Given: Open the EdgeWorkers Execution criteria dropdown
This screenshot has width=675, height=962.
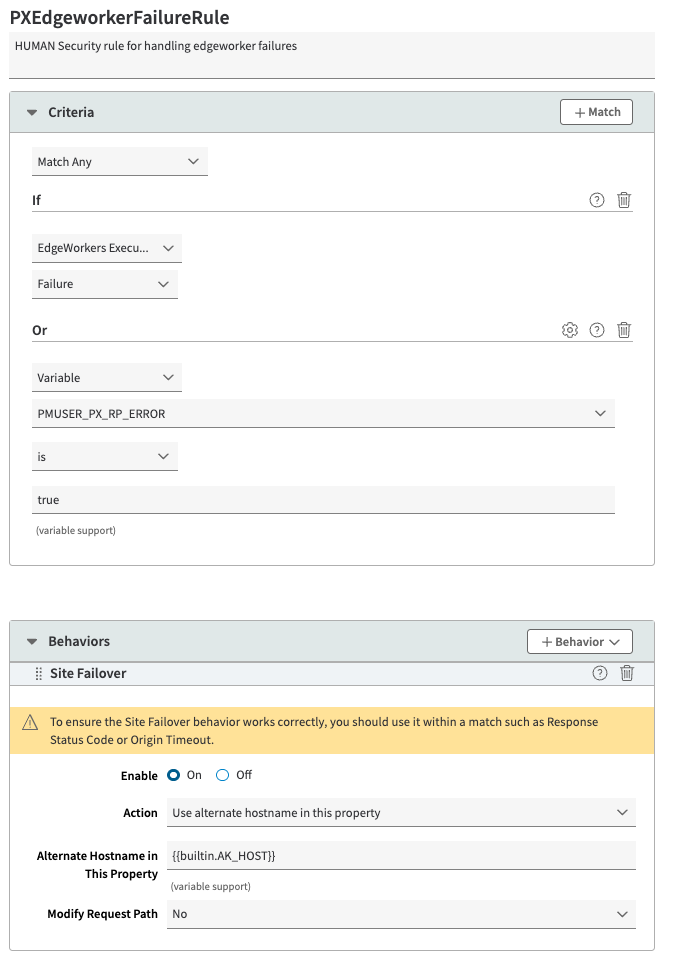Looking at the screenshot, I should [106, 248].
